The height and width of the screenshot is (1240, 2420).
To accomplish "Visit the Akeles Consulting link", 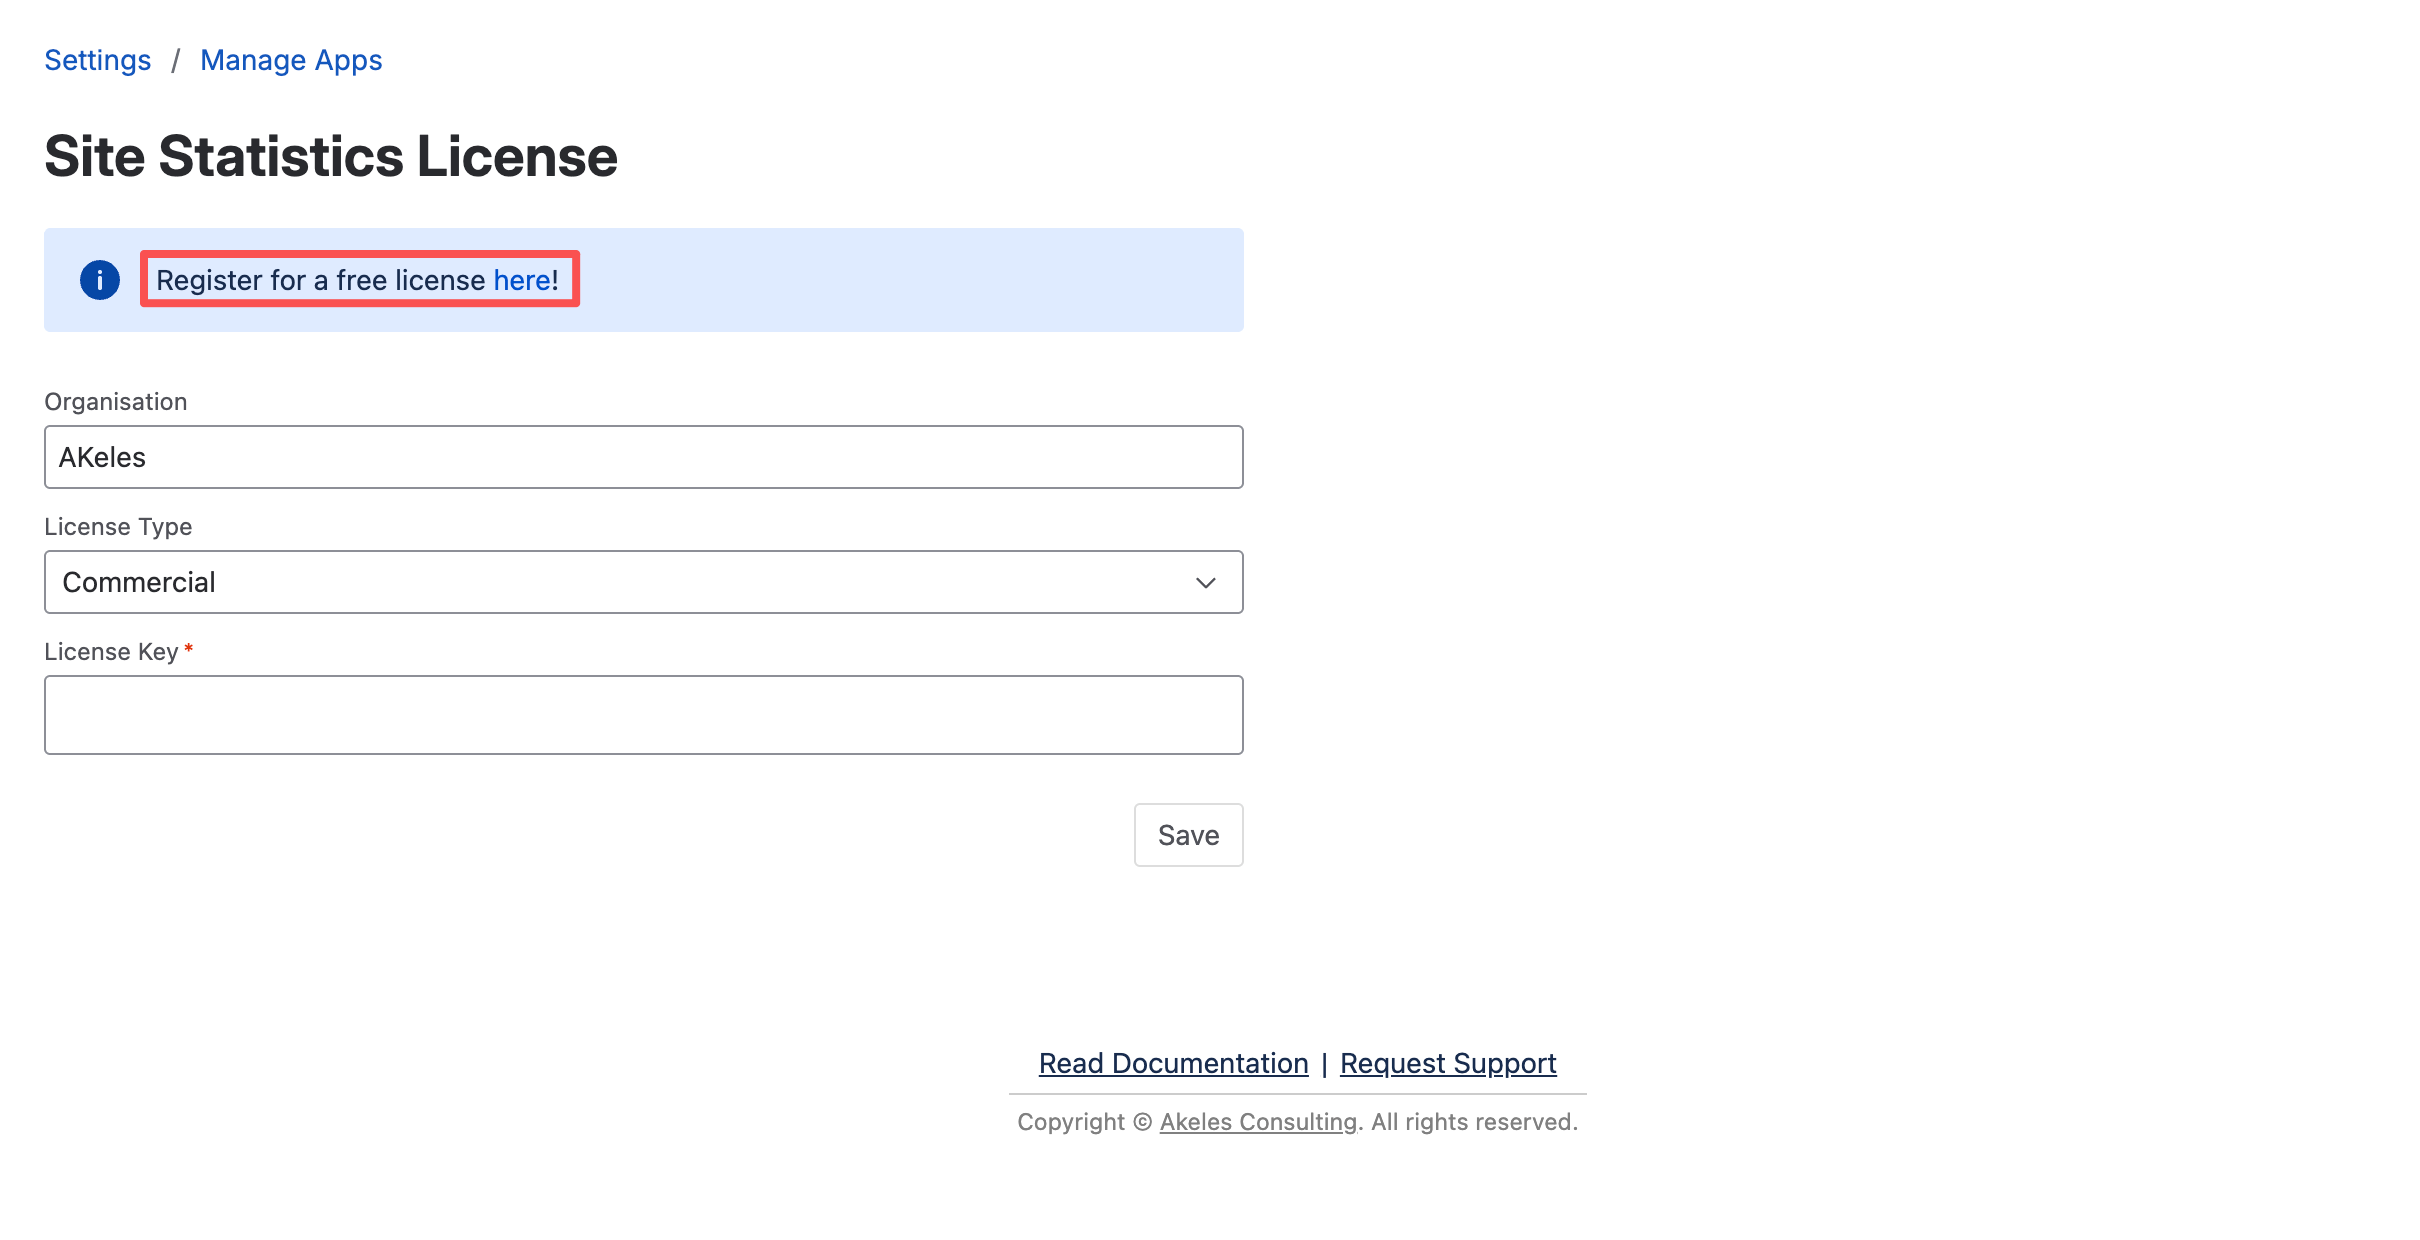I will coord(1258,1122).
